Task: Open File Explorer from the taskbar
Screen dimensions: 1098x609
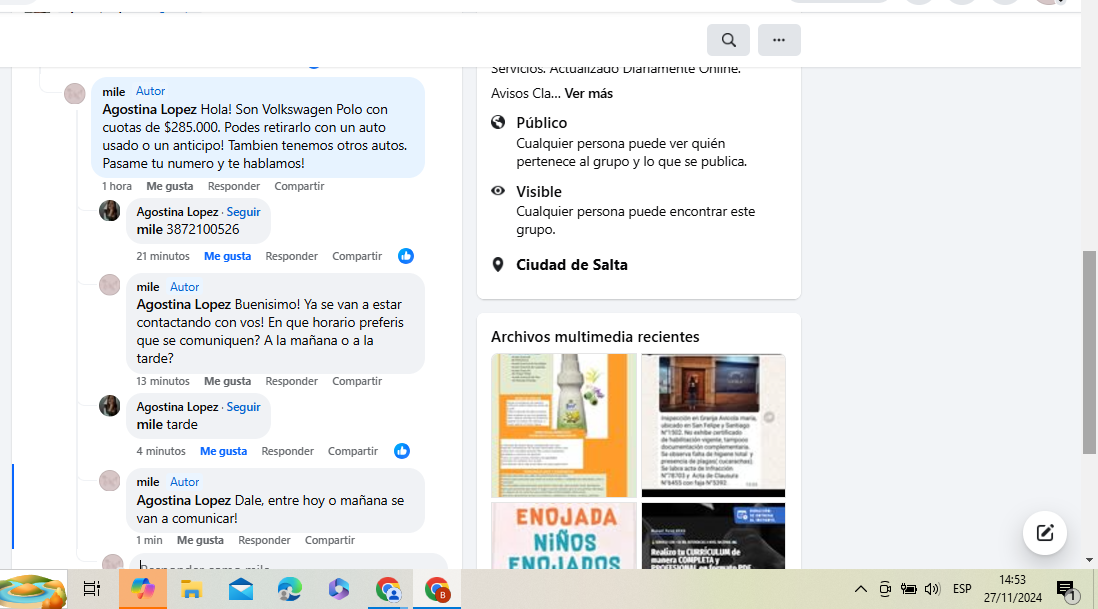Action: point(191,589)
